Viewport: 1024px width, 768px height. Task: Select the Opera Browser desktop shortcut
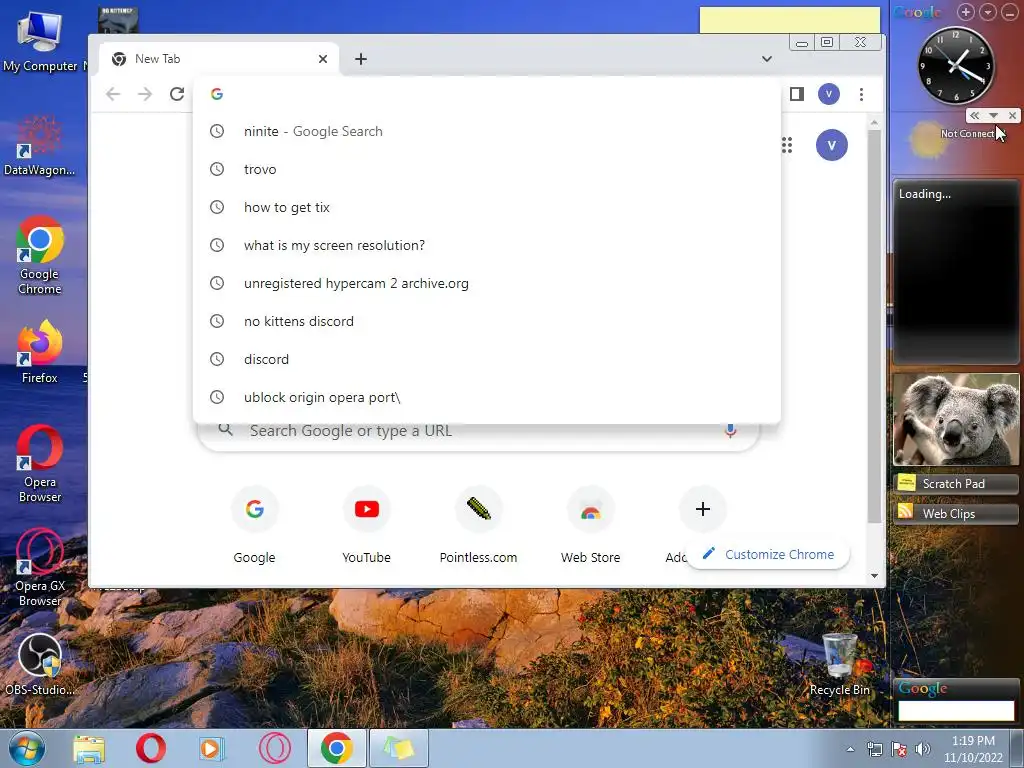pos(39,464)
